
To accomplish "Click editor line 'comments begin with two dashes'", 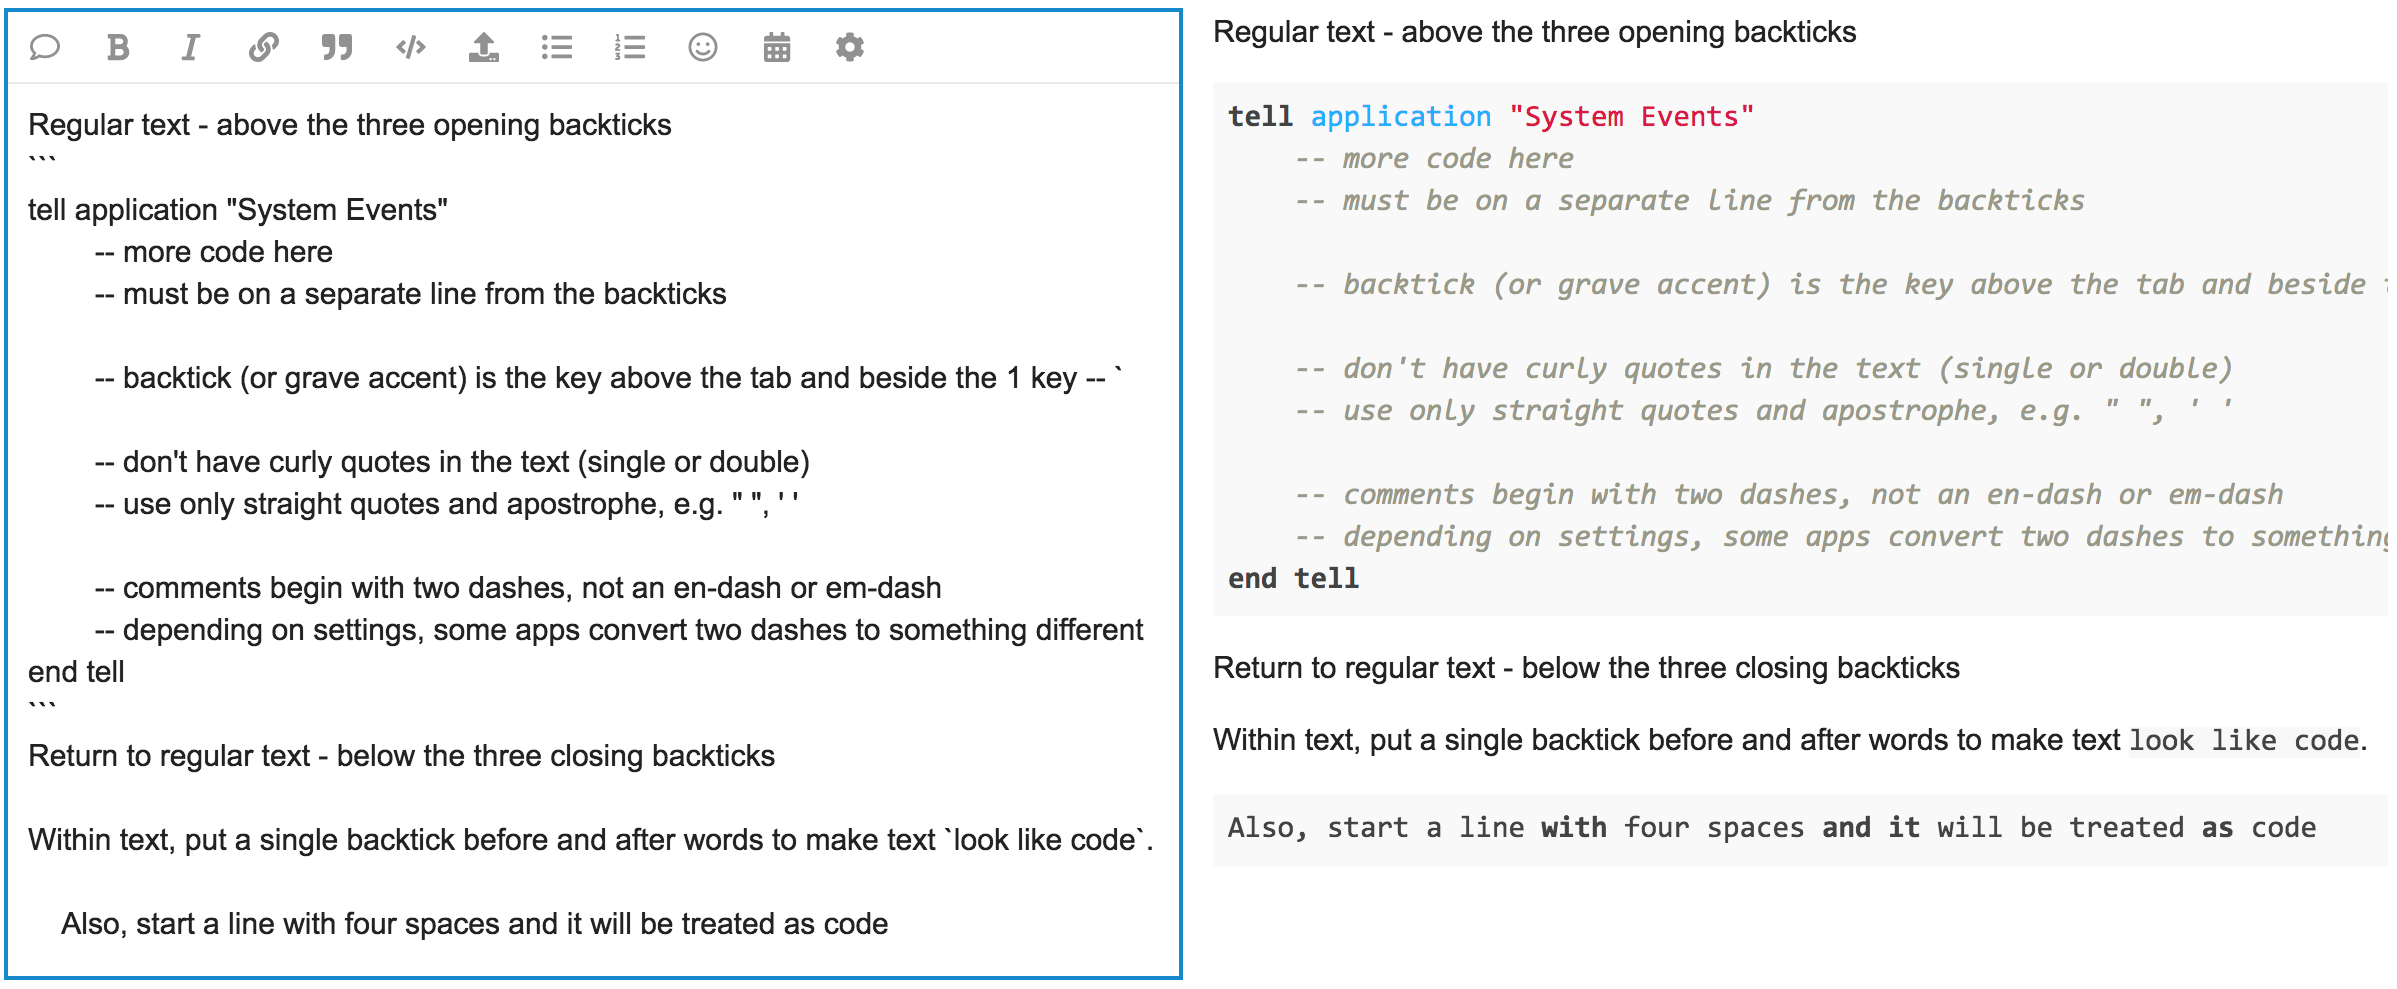I will [x=518, y=588].
